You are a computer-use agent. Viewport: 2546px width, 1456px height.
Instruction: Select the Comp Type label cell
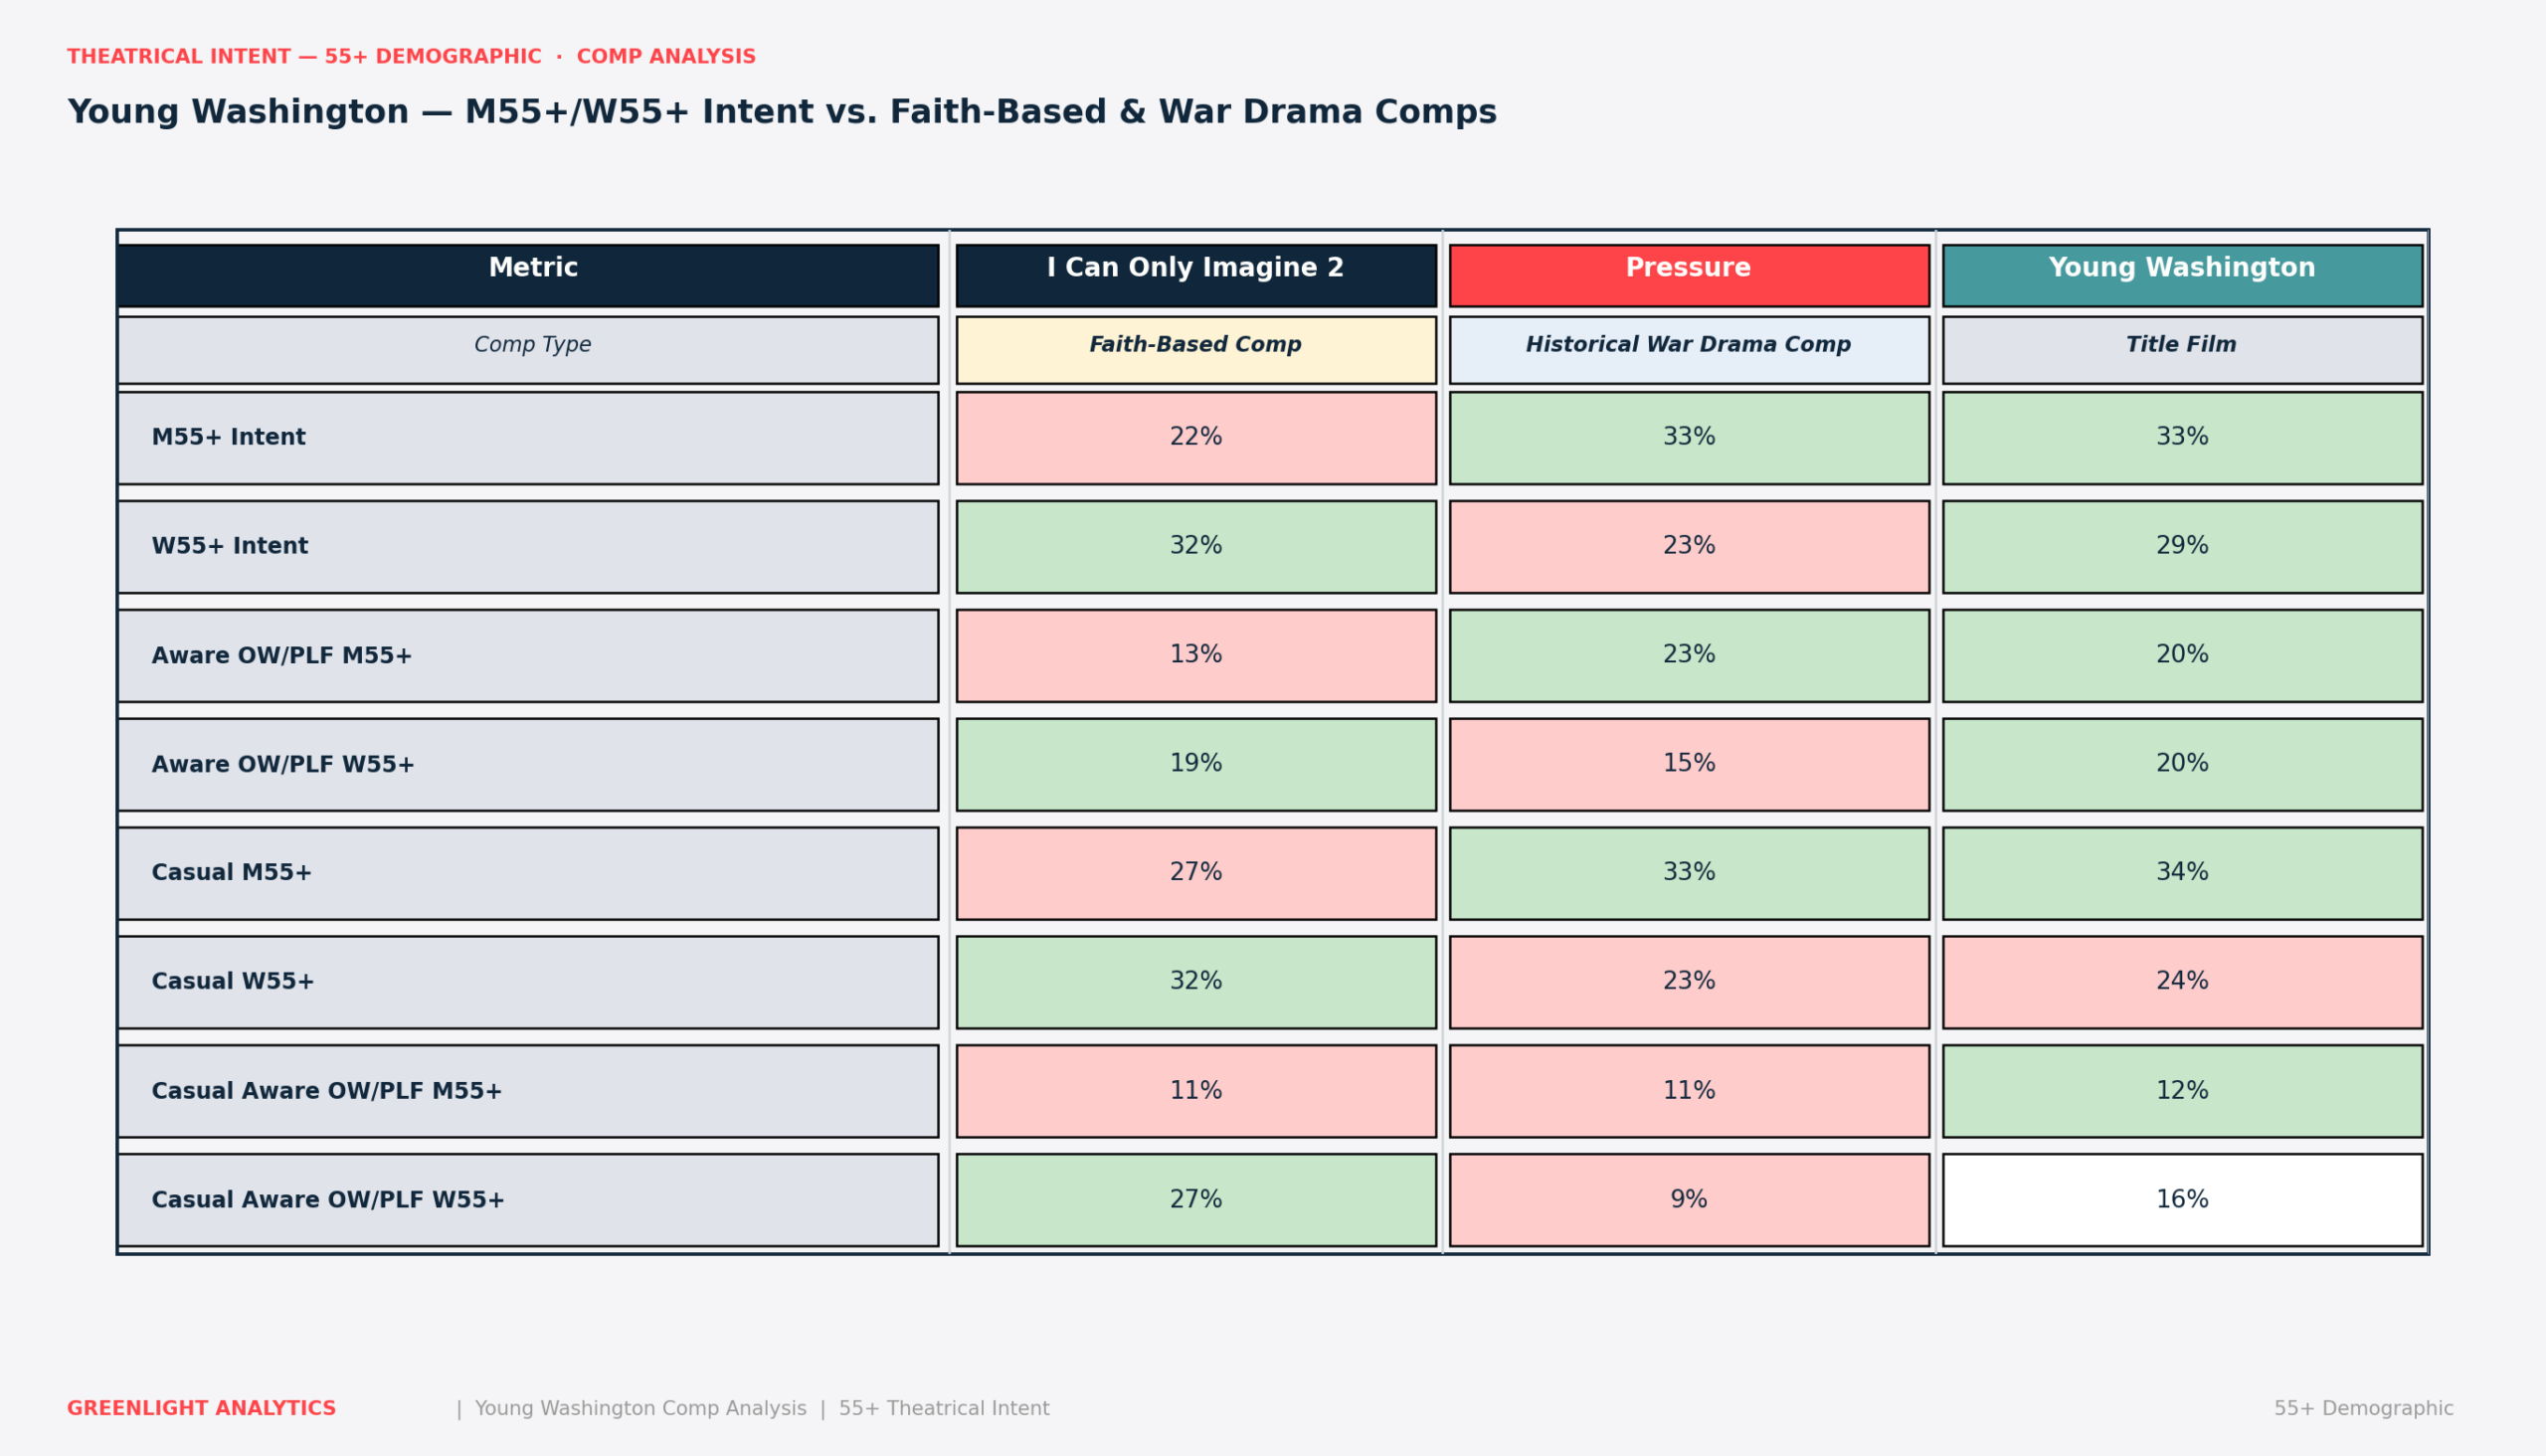pos(528,350)
